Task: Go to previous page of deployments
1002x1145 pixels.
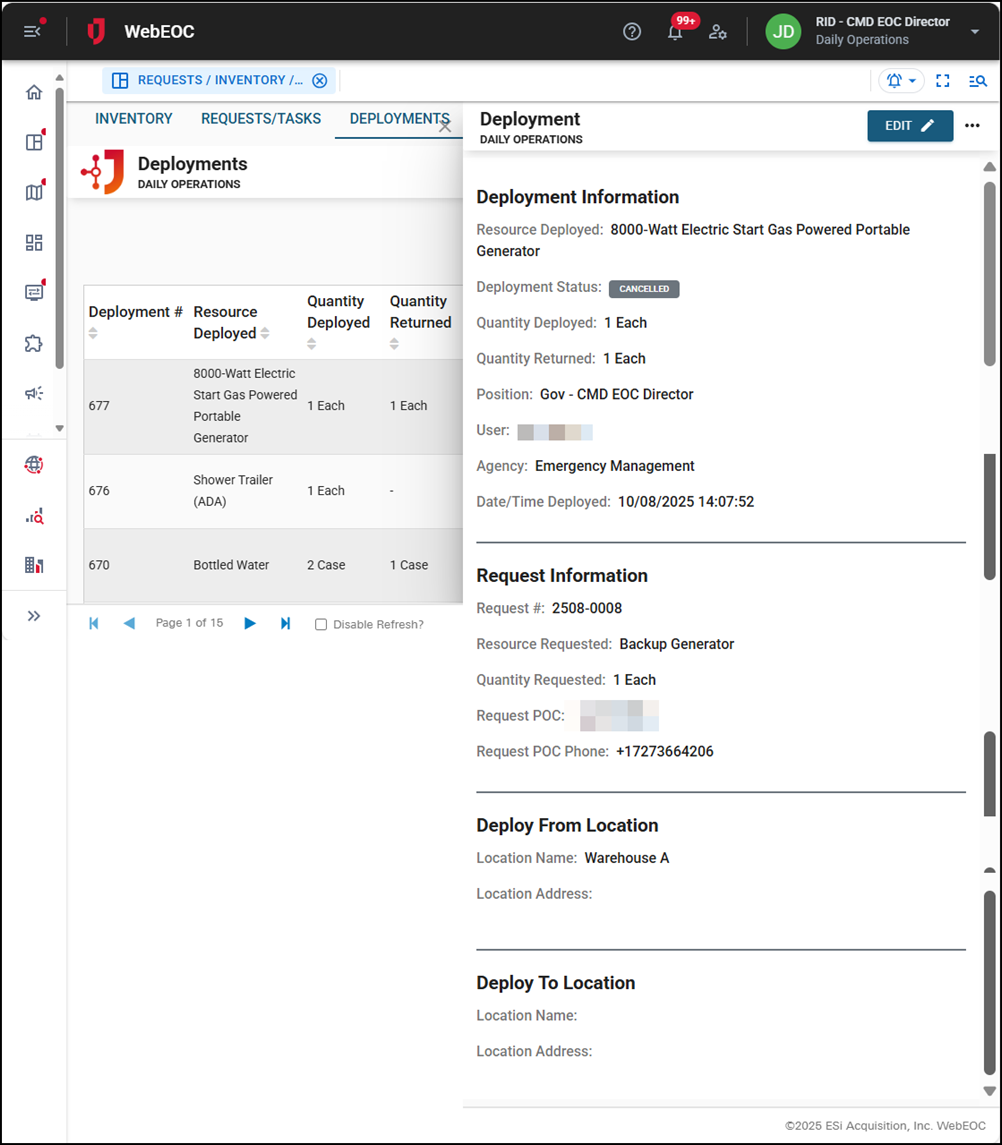Action: pos(129,623)
